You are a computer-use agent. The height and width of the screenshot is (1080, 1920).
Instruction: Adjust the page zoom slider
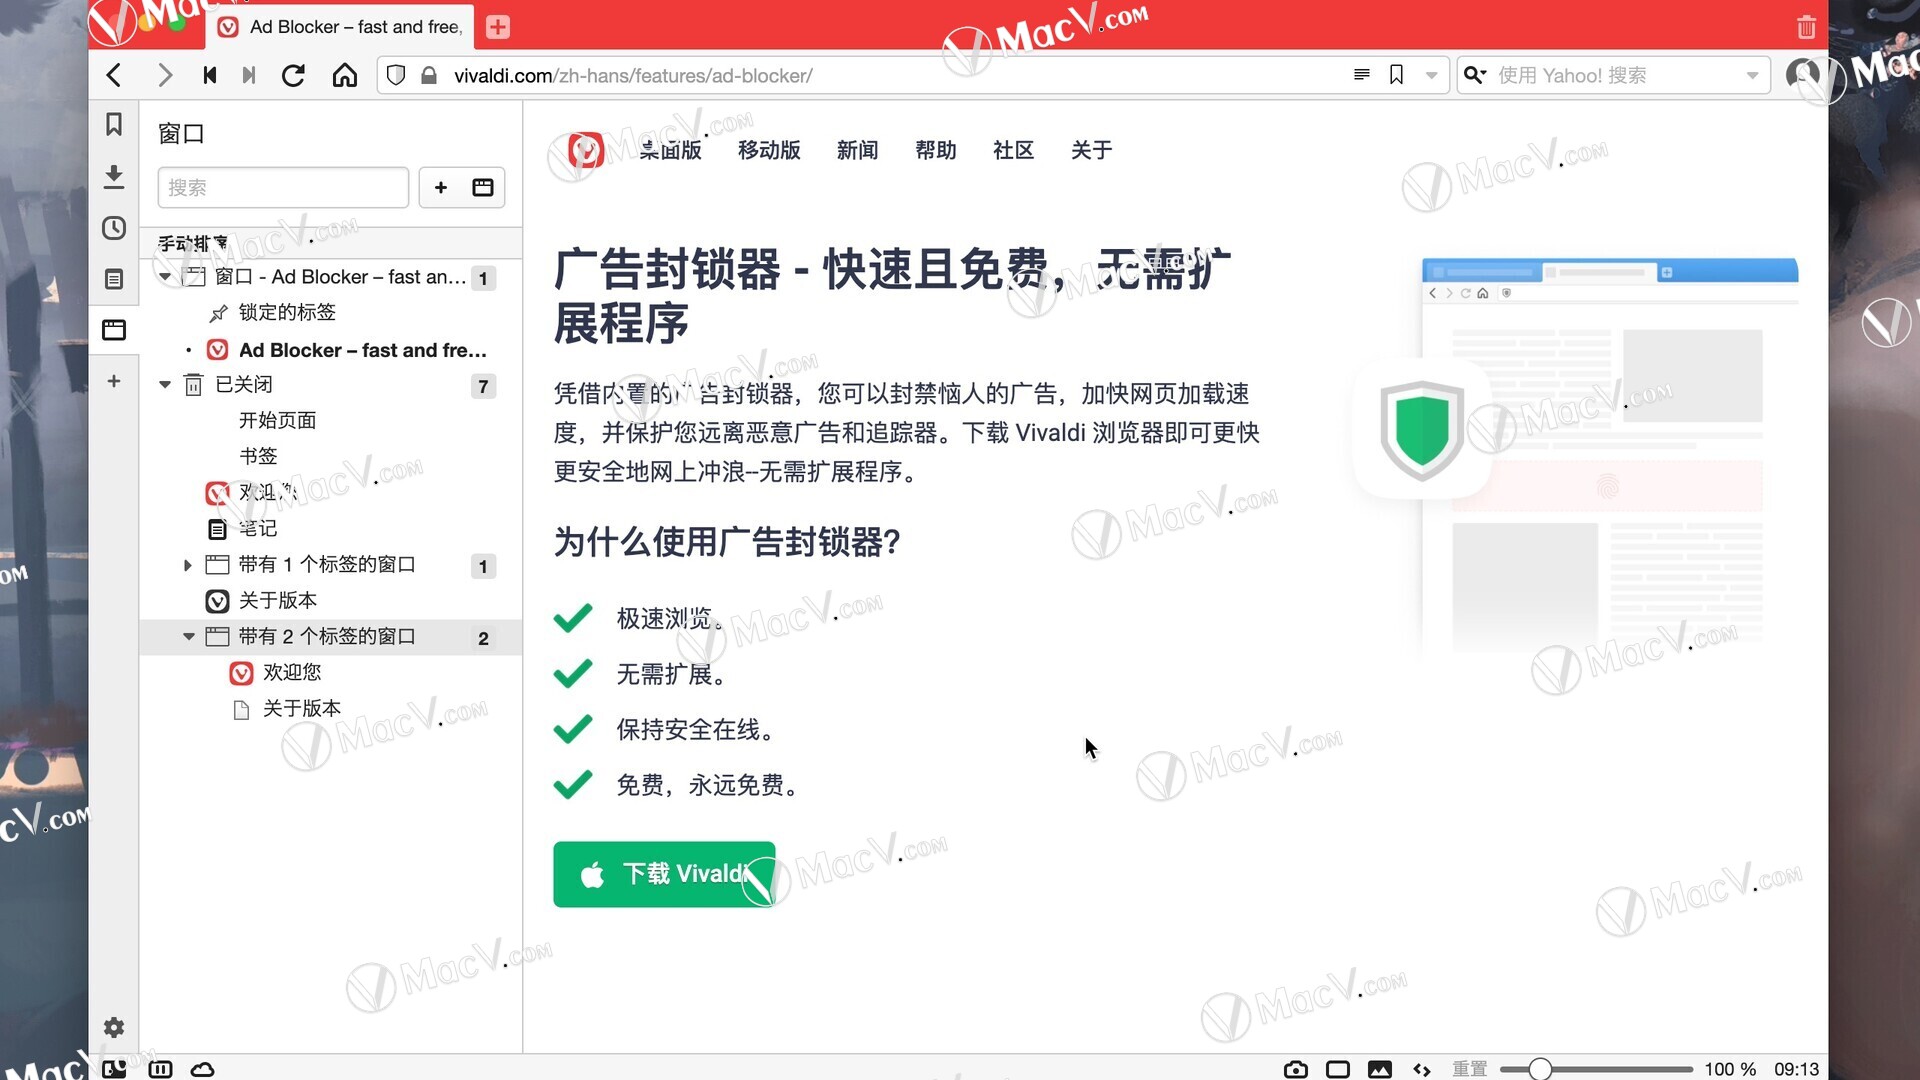(x=1596, y=1069)
